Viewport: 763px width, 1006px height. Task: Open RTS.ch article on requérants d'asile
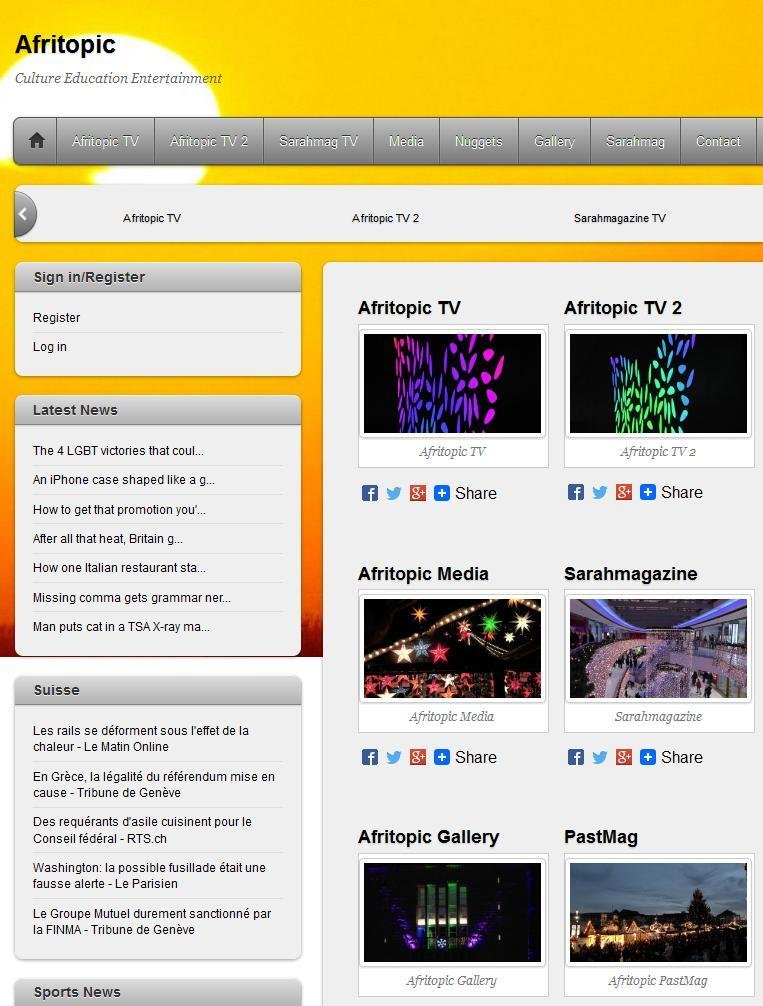pyautogui.click(x=142, y=830)
